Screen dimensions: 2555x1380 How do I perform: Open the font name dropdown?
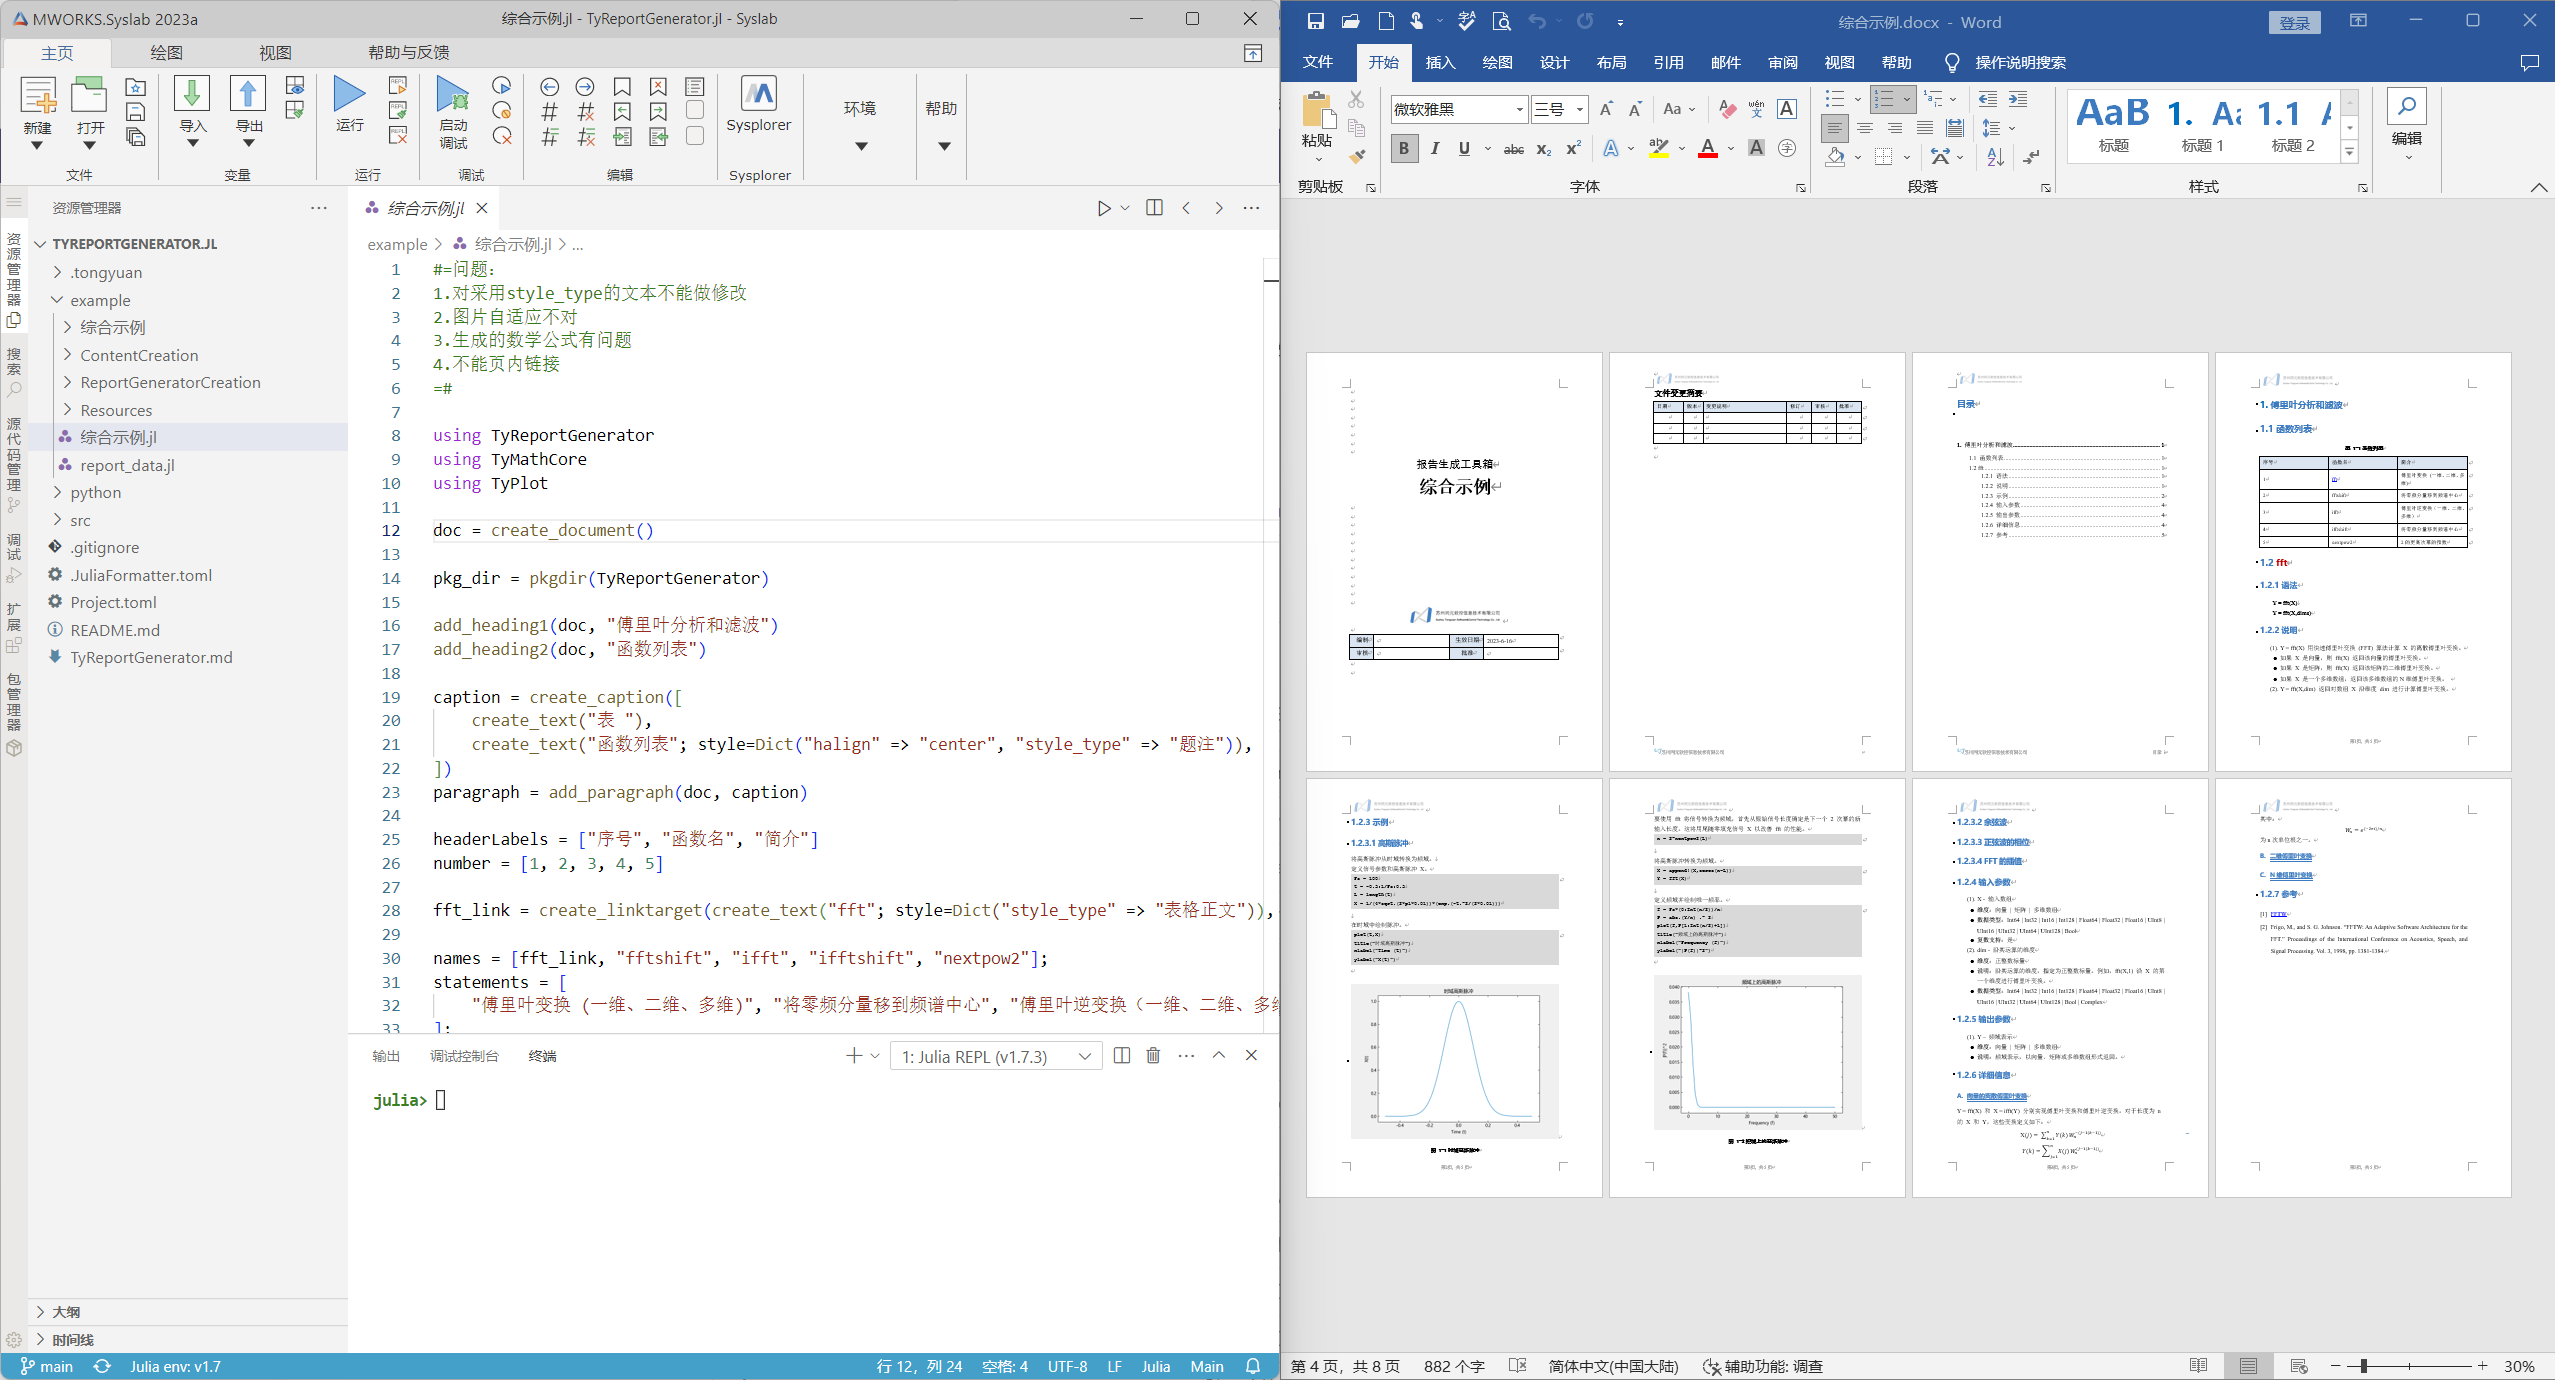[x=1519, y=109]
